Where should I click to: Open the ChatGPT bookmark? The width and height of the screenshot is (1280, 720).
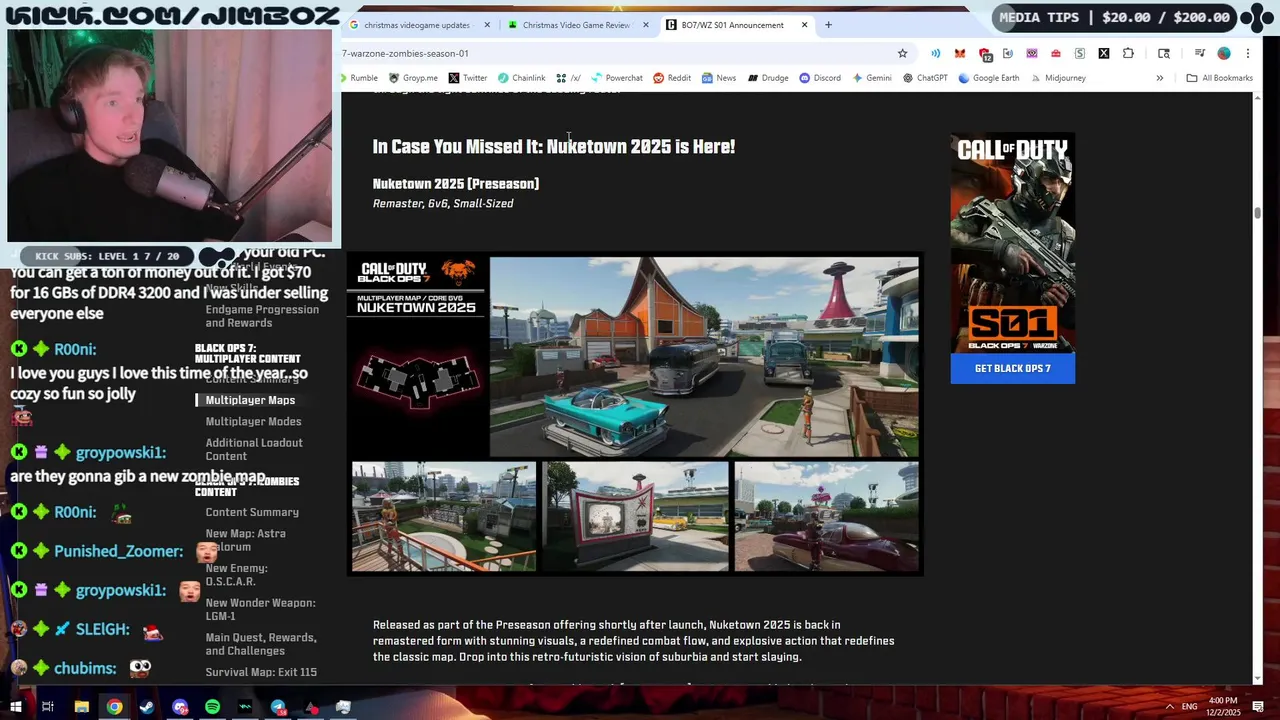pos(925,78)
